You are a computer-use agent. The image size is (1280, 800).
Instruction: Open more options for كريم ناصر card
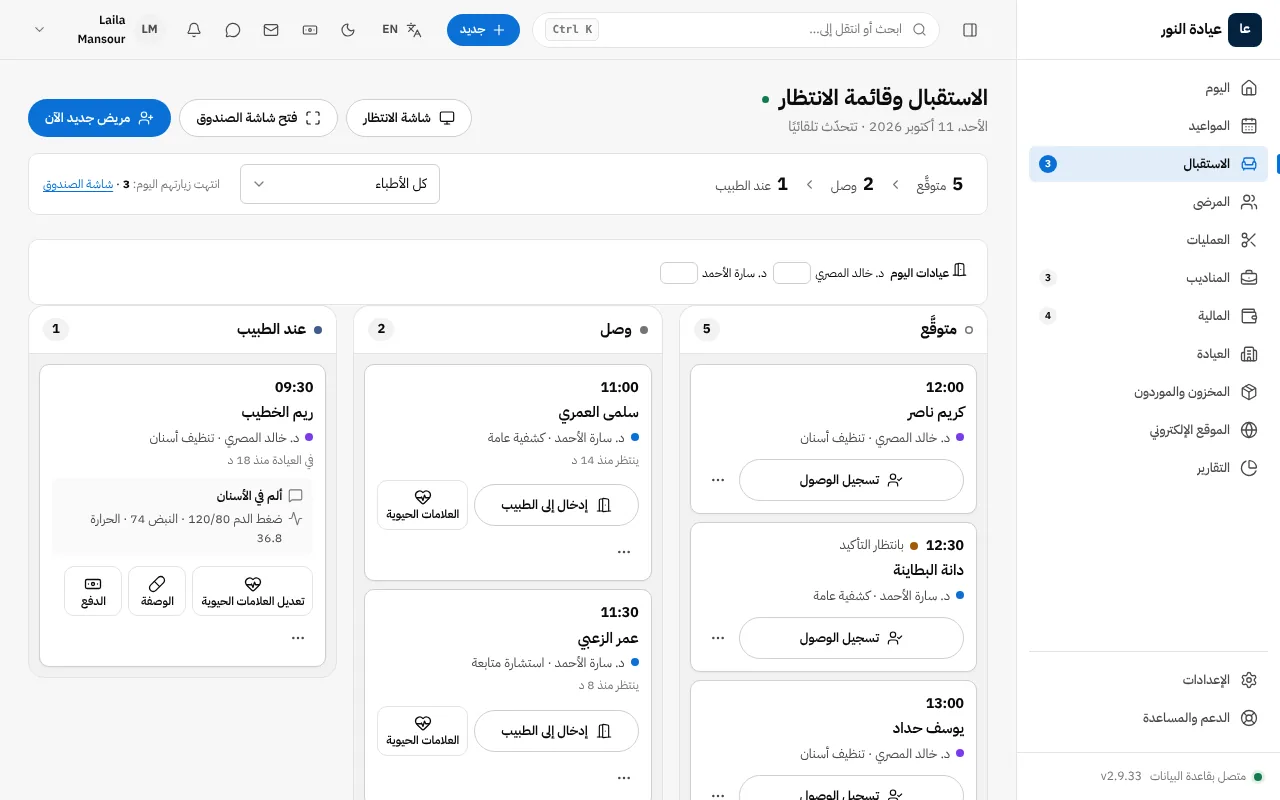click(x=718, y=480)
